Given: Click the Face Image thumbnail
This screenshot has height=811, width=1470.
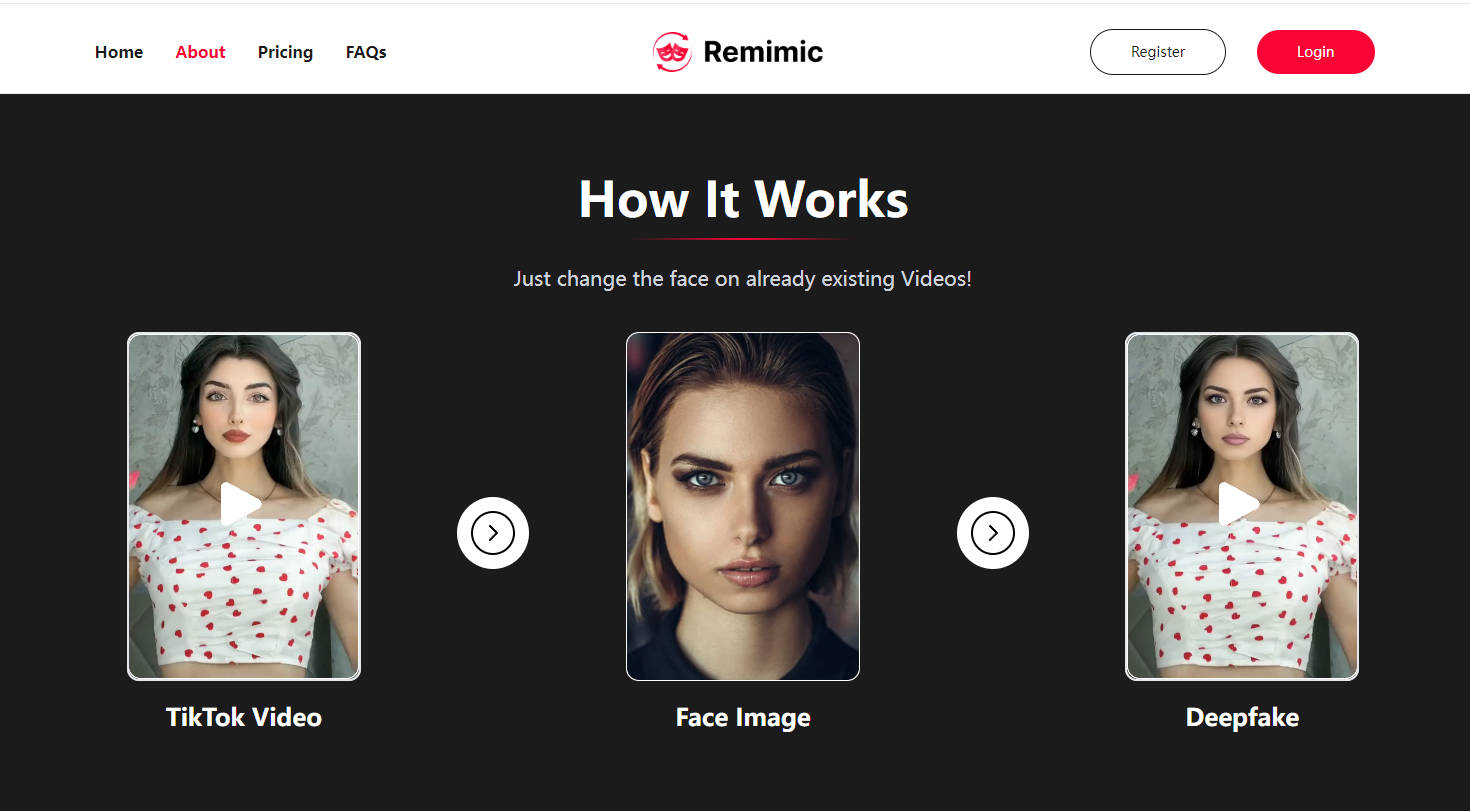Looking at the screenshot, I should tap(742, 506).
